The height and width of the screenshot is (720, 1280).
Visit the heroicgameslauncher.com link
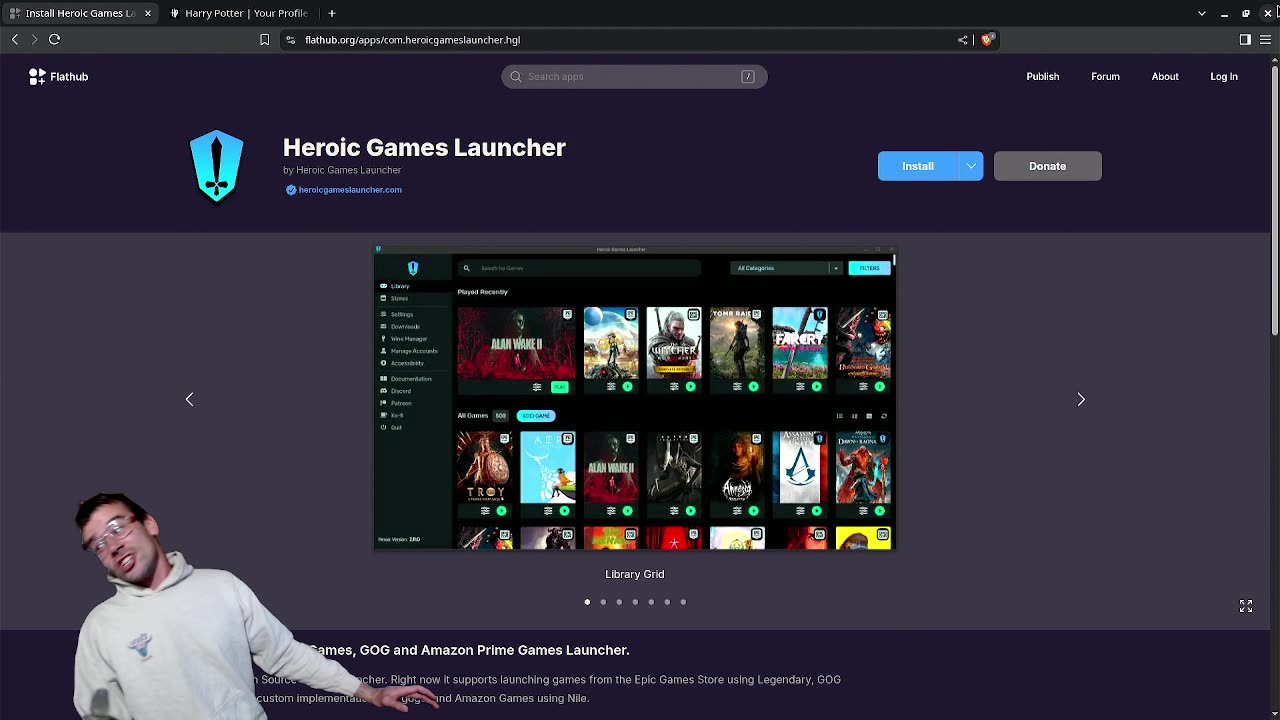point(350,190)
